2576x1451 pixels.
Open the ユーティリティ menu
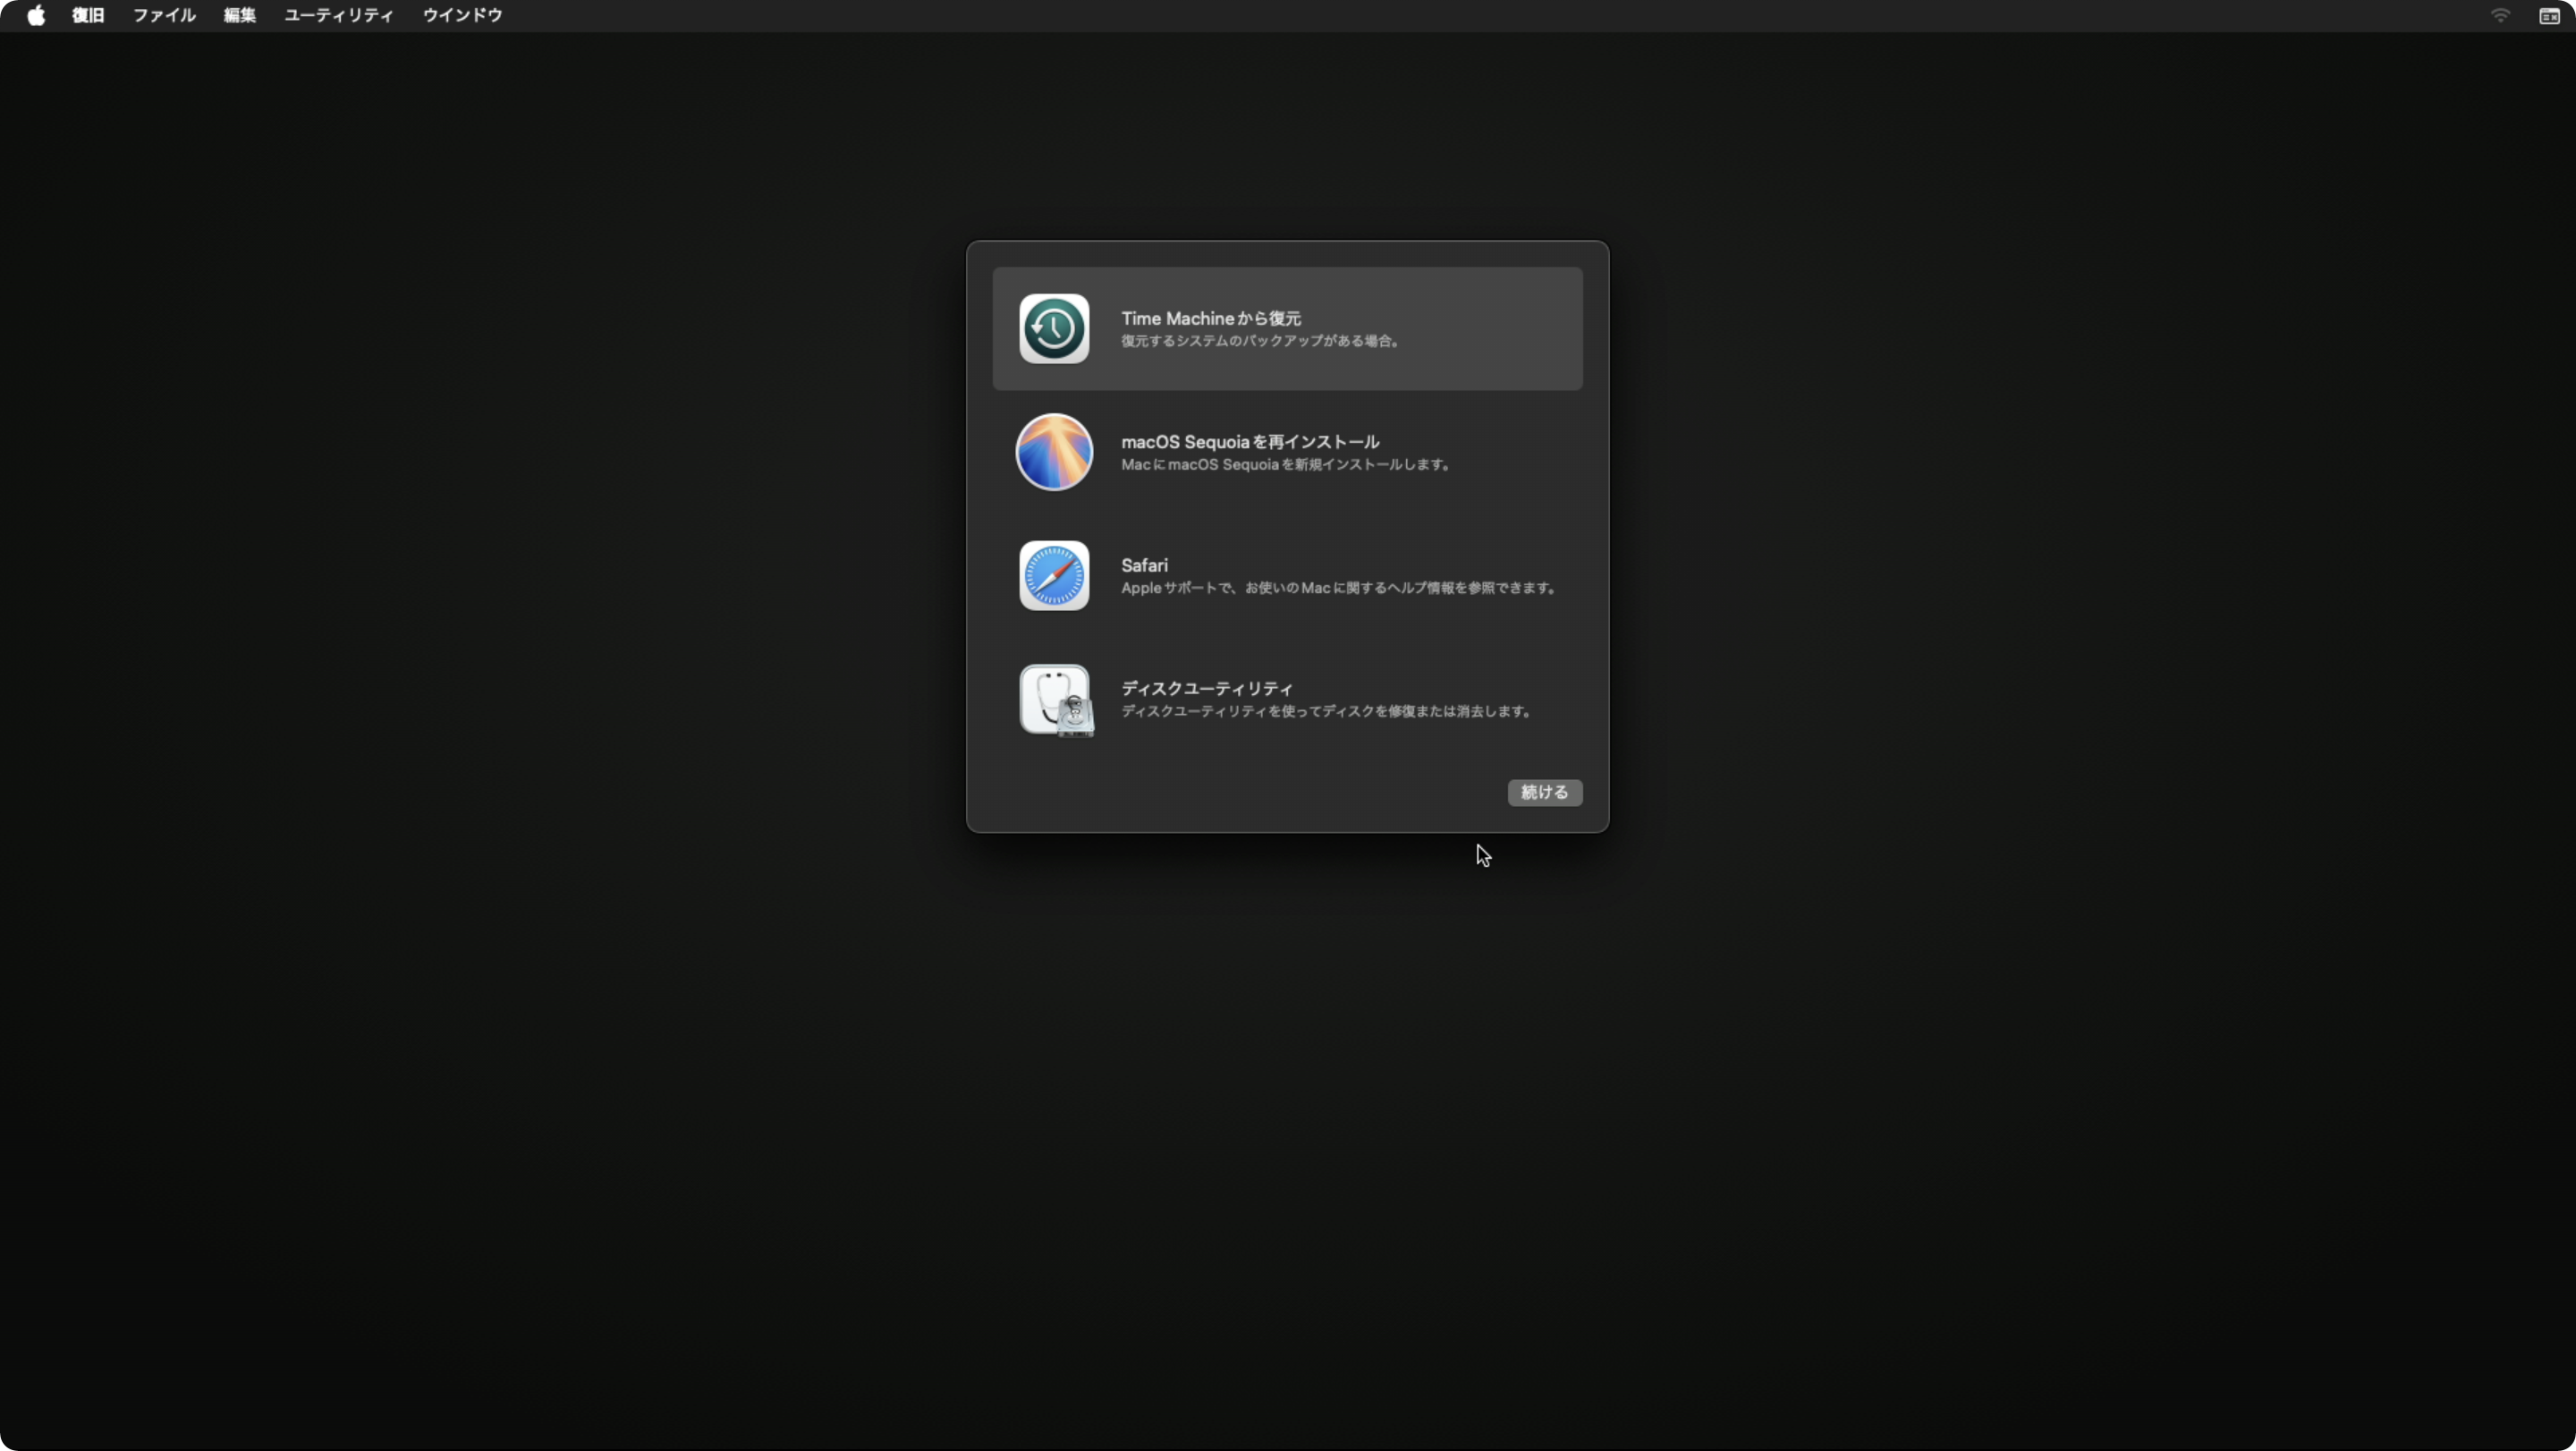[339, 15]
